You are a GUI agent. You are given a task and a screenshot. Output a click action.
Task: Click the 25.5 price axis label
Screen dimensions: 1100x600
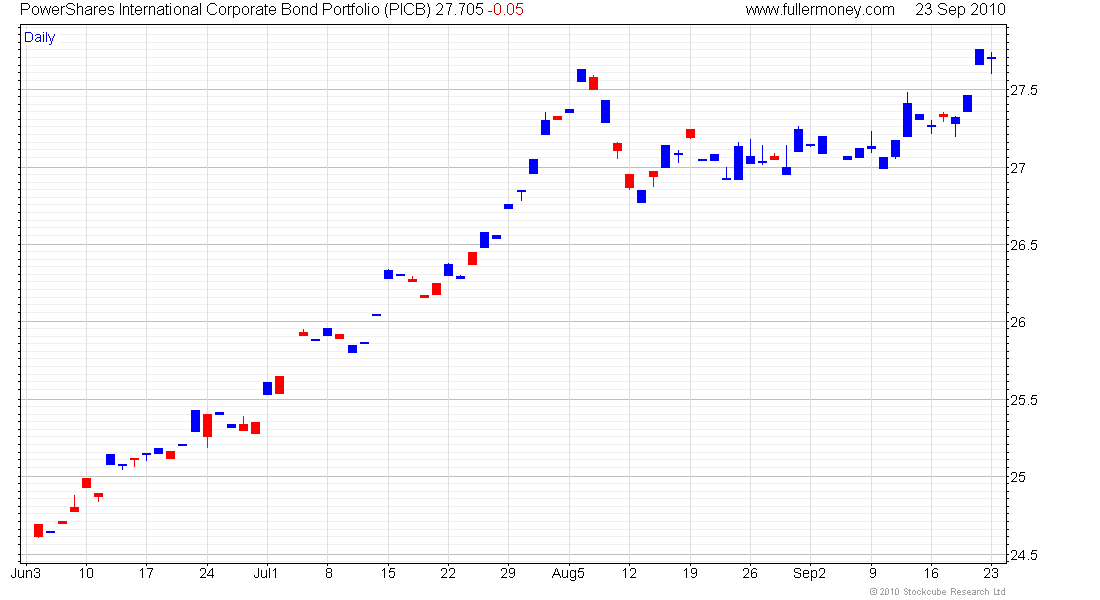pos(1024,401)
